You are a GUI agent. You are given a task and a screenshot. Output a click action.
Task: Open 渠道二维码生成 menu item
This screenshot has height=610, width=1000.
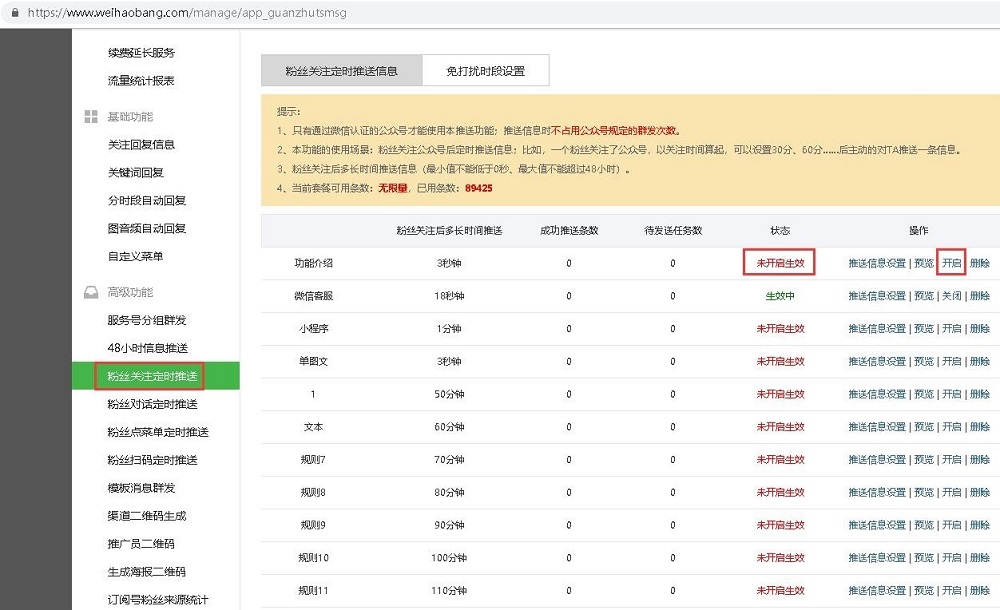(147, 516)
